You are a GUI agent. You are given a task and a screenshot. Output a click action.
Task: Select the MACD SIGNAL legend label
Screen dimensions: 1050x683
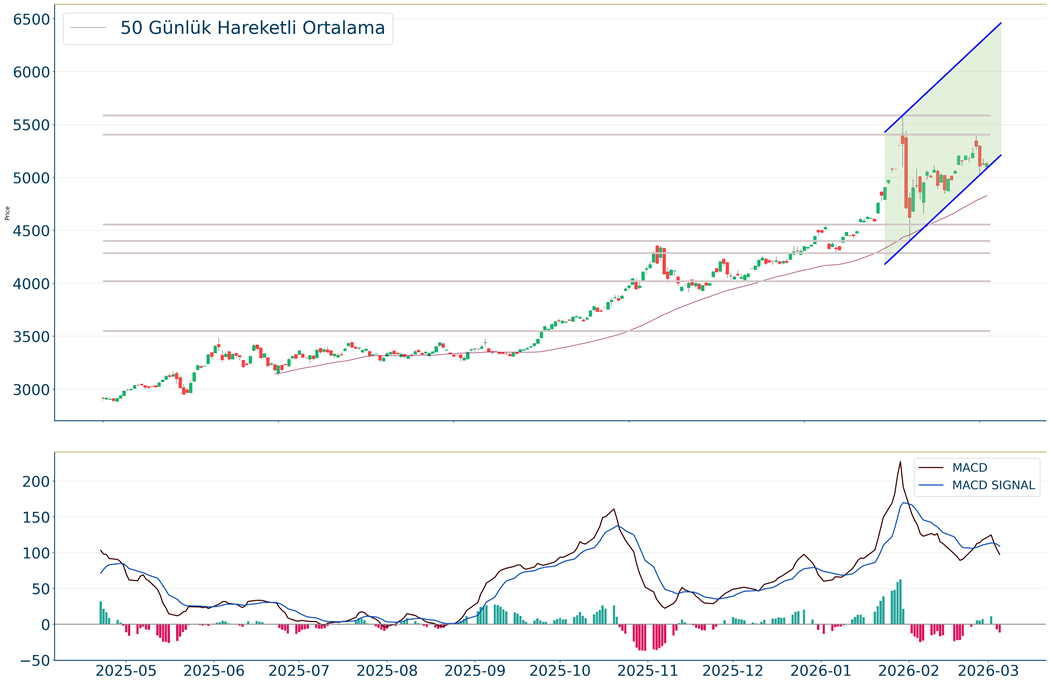point(993,486)
